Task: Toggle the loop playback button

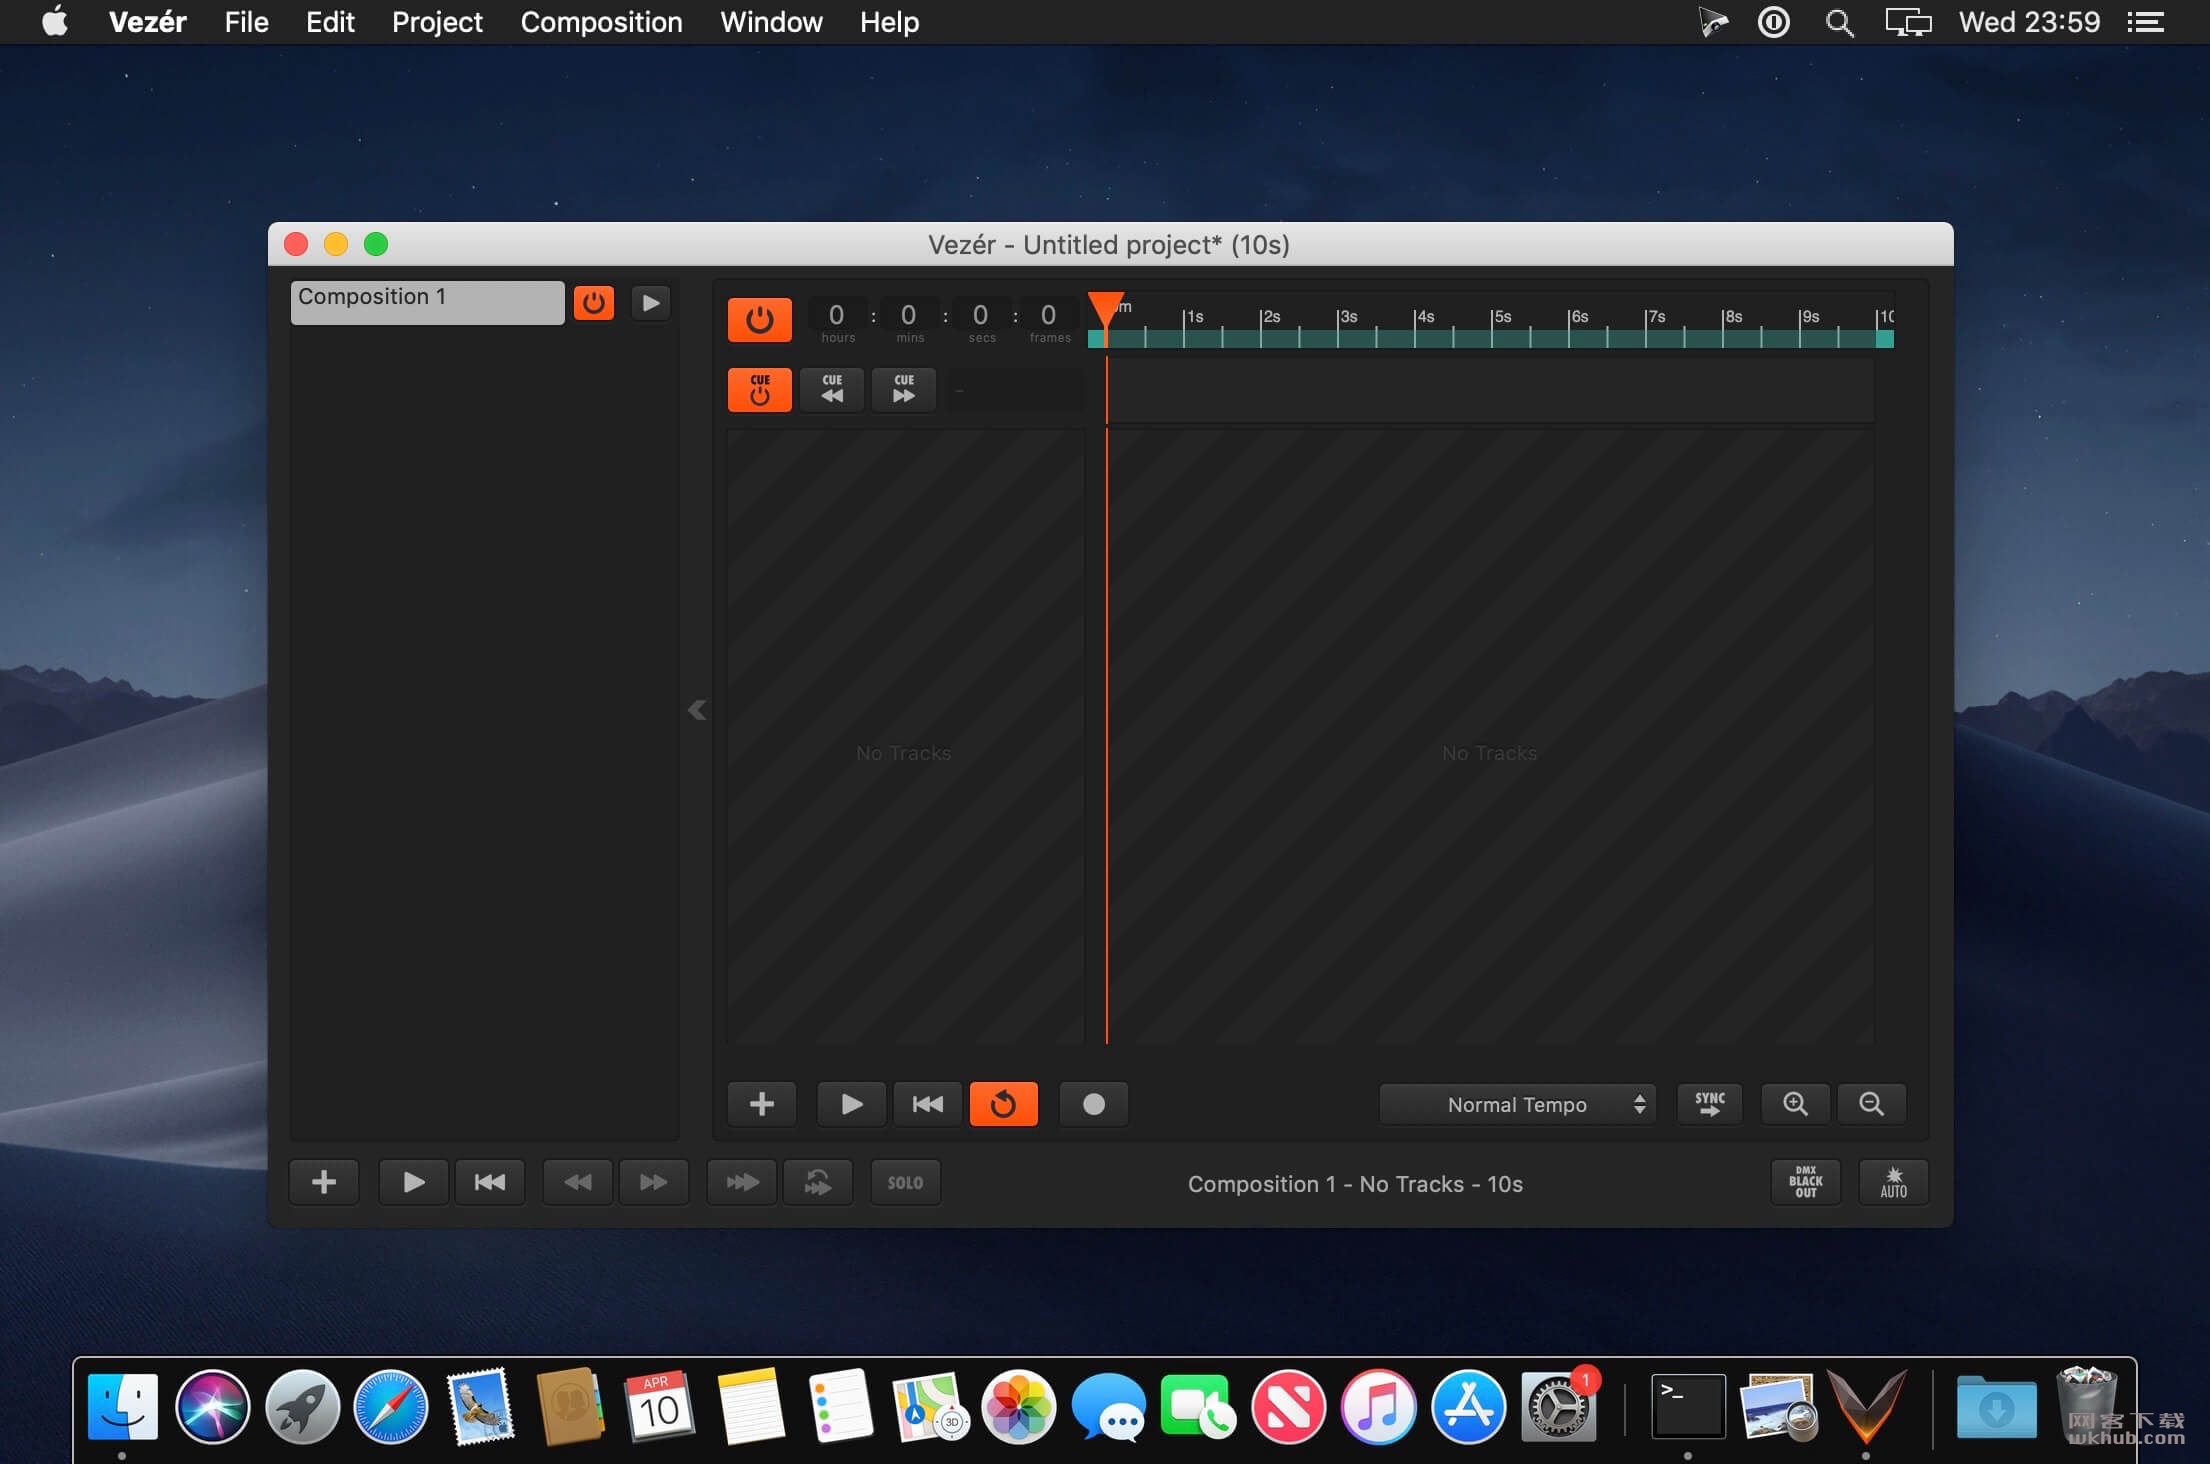Action: pyautogui.click(x=1004, y=1104)
